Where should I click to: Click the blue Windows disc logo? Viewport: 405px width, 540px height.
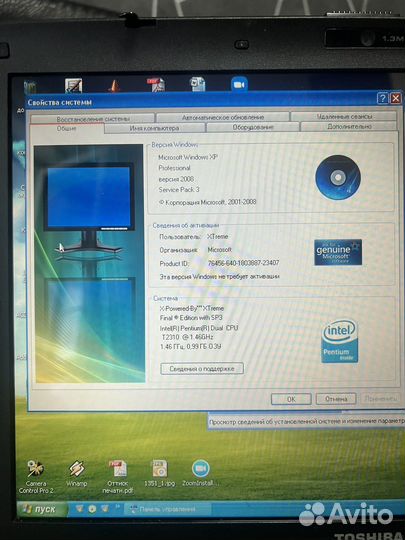click(338, 178)
